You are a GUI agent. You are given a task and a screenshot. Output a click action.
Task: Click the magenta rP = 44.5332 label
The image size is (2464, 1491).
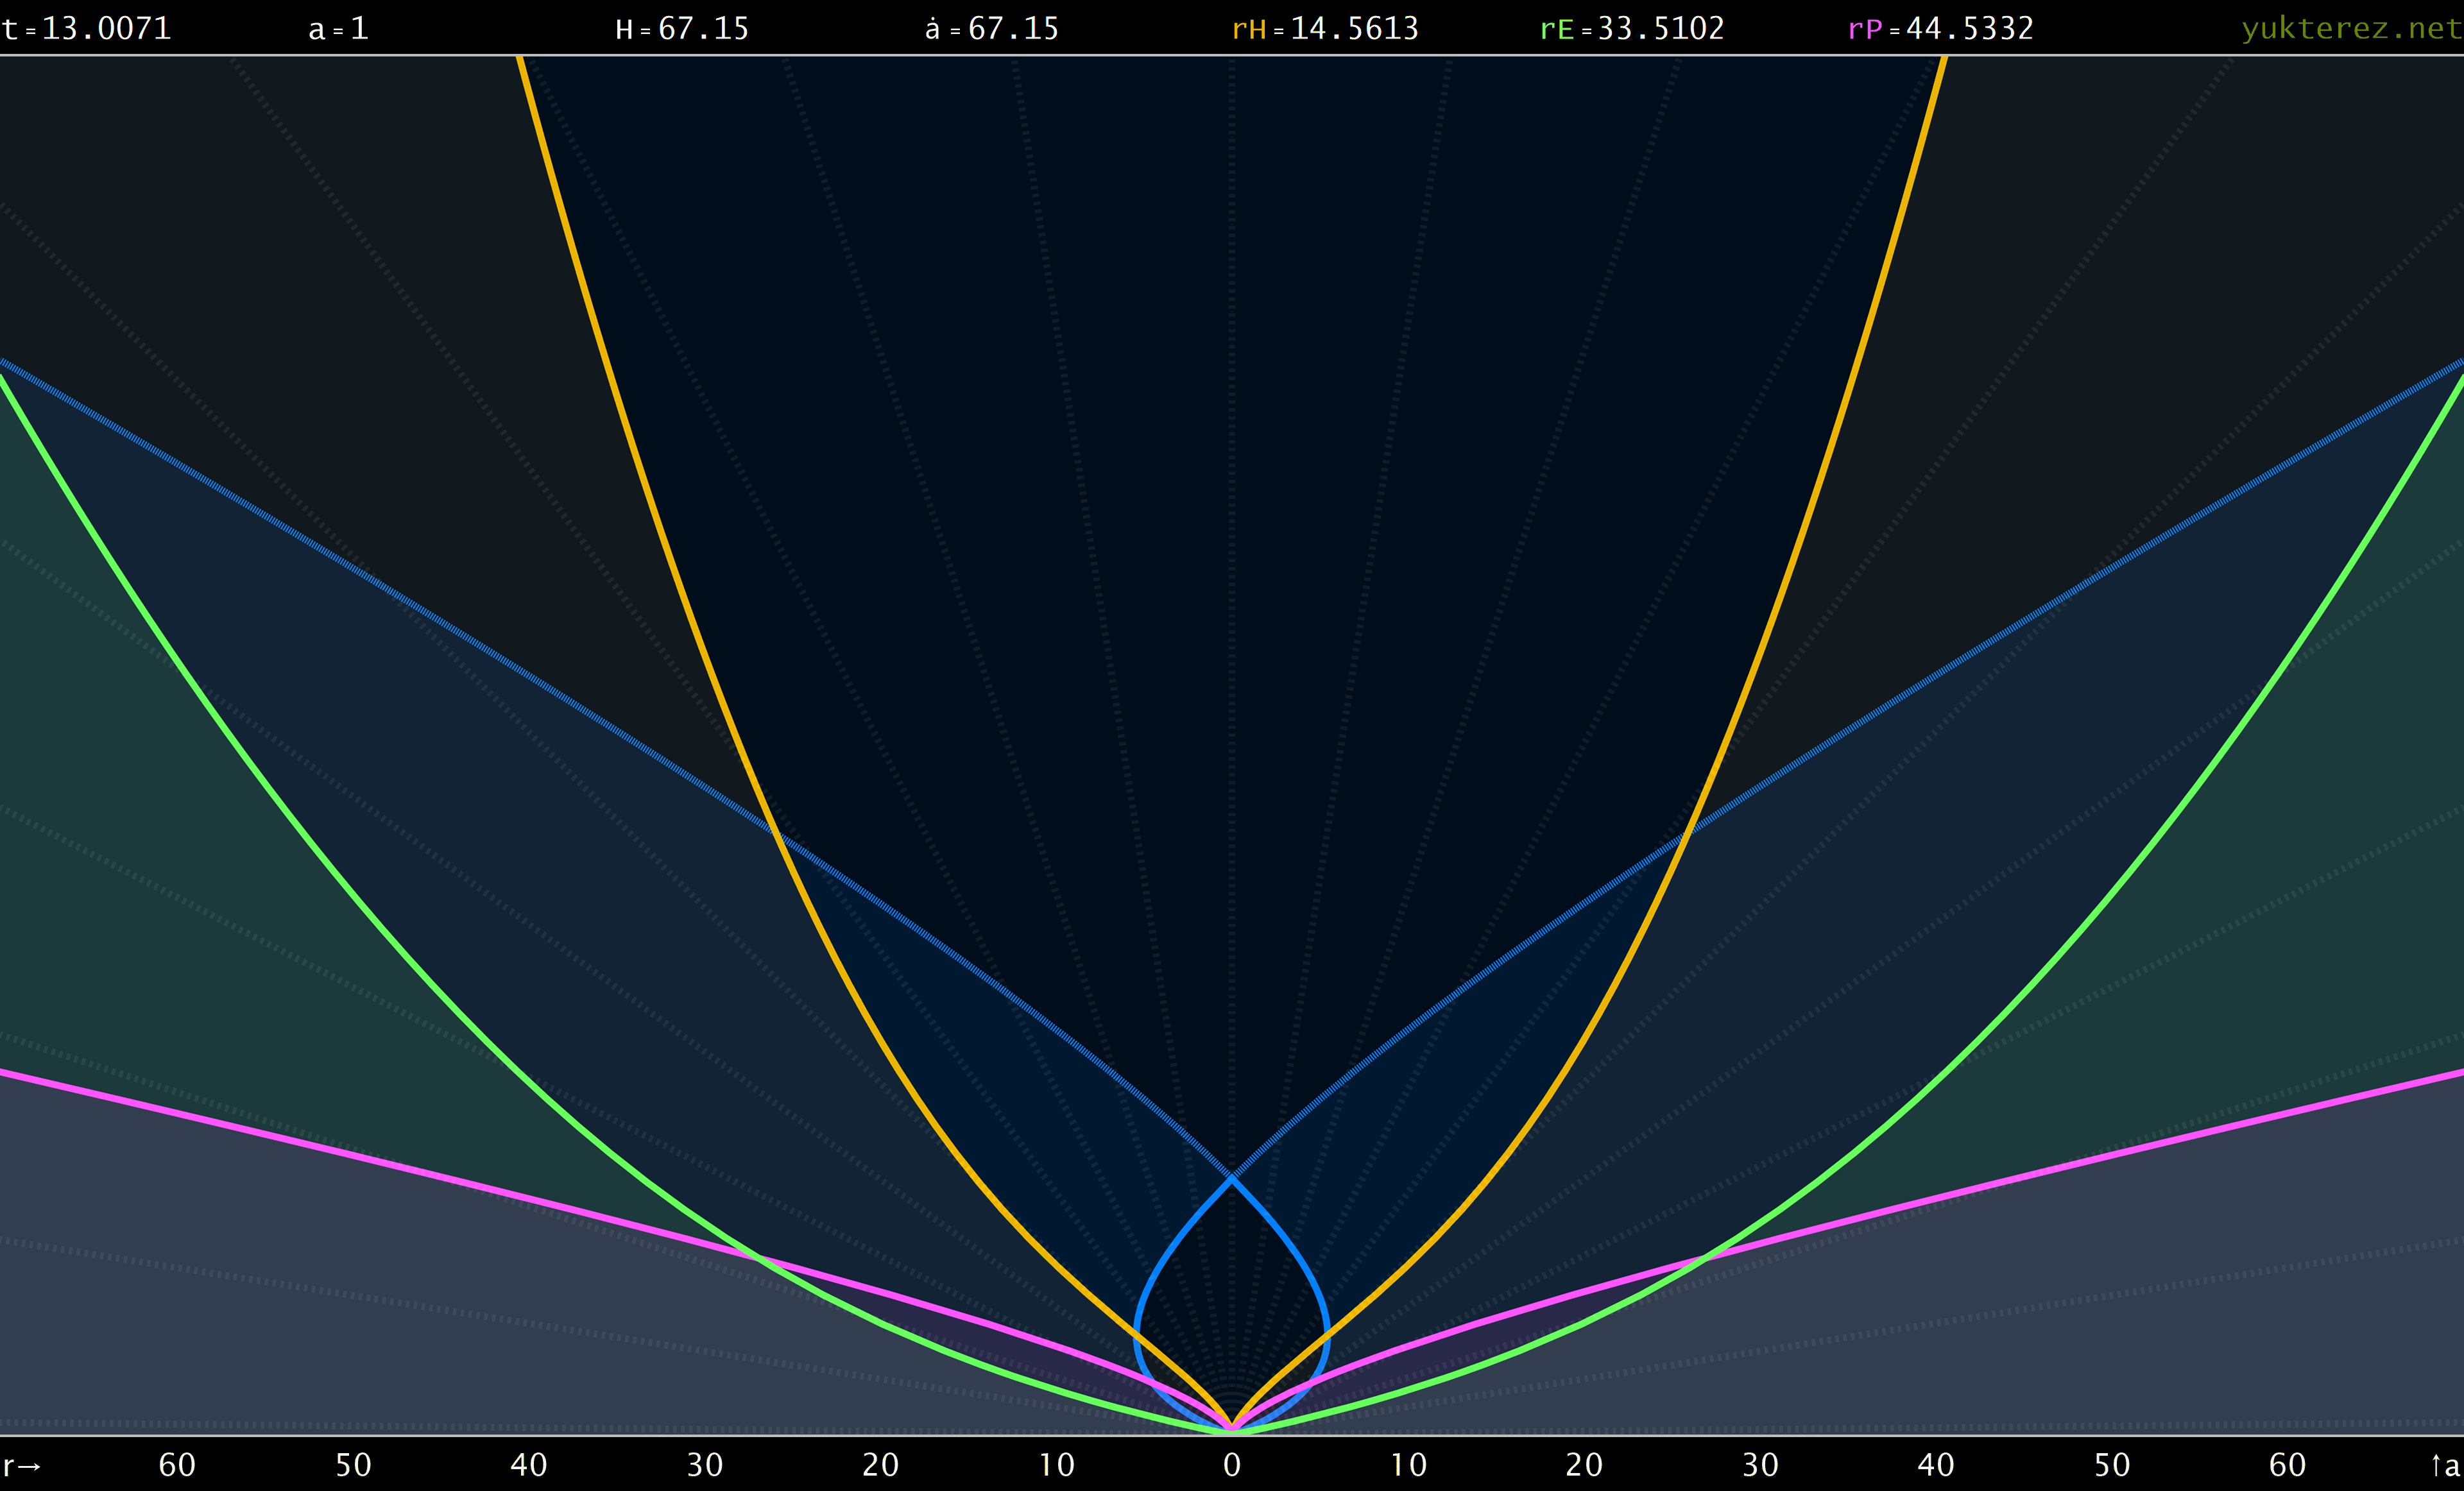click(1940, 28)
